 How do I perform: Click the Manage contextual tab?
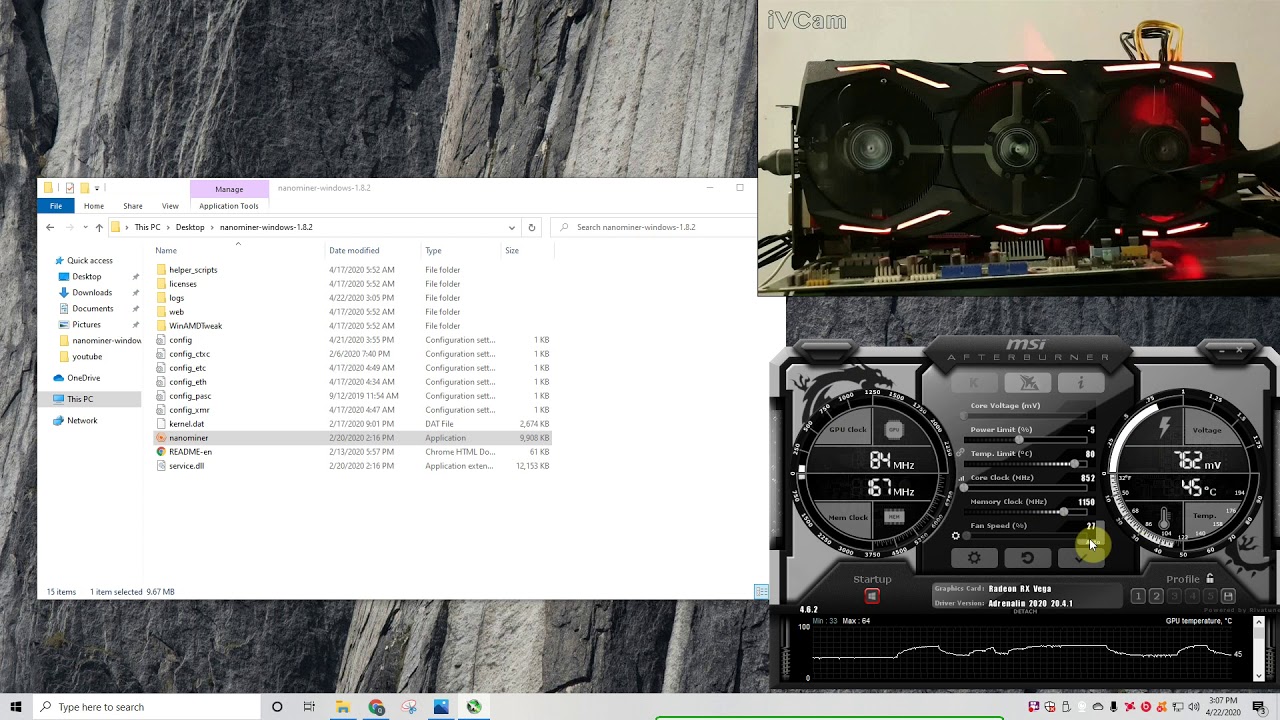[x=229, y=189]
